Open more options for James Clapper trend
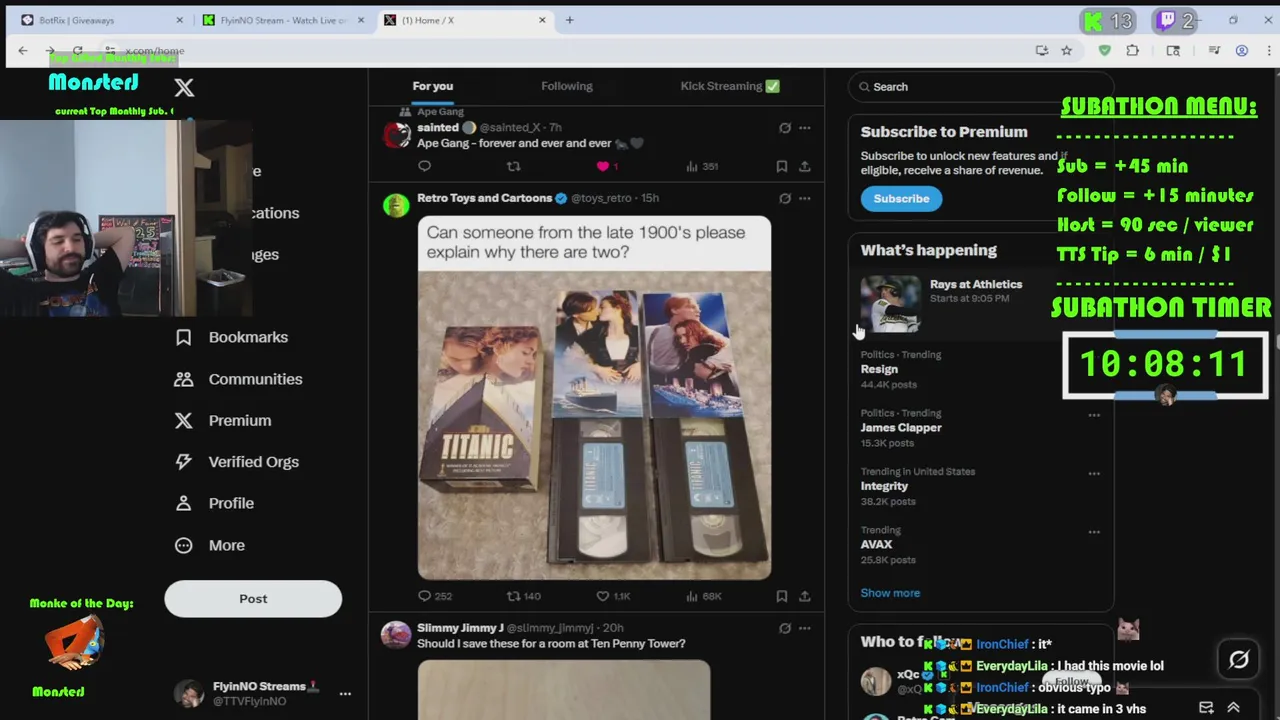1280x720 pixels. (x=1094, y=415)
